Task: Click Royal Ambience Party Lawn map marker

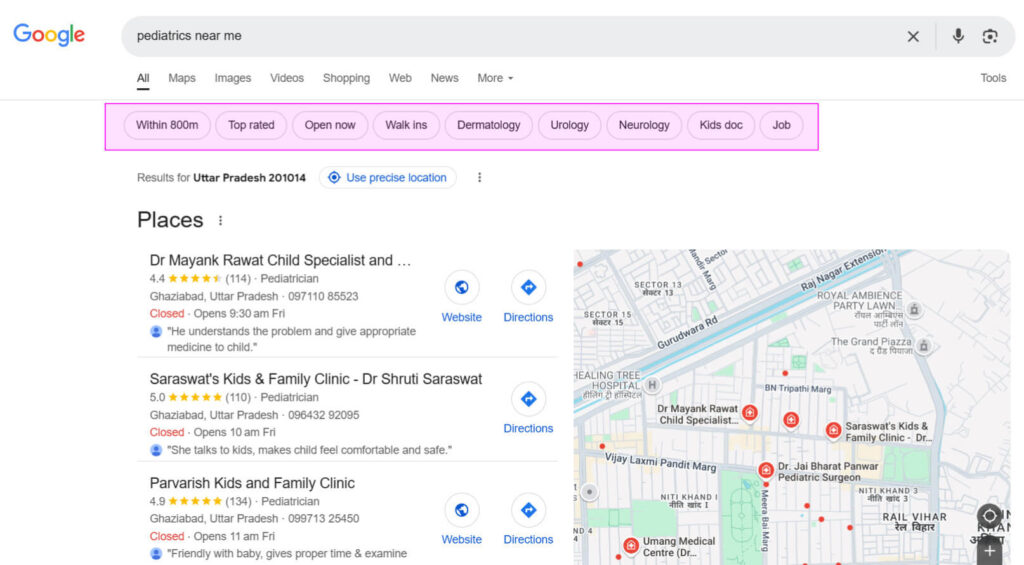Action: point(914,310)
